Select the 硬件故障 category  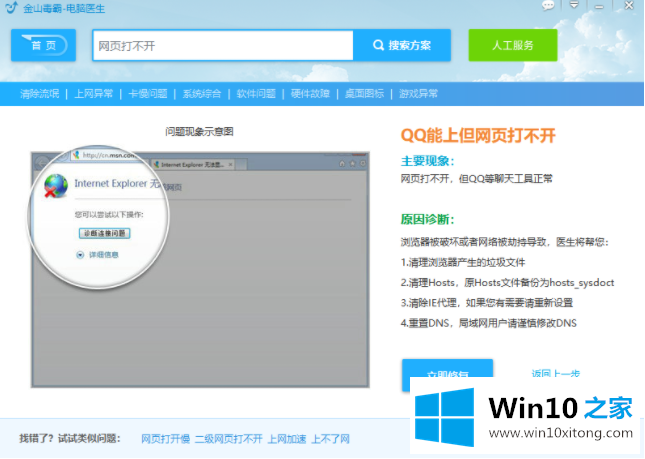(310, 94)
